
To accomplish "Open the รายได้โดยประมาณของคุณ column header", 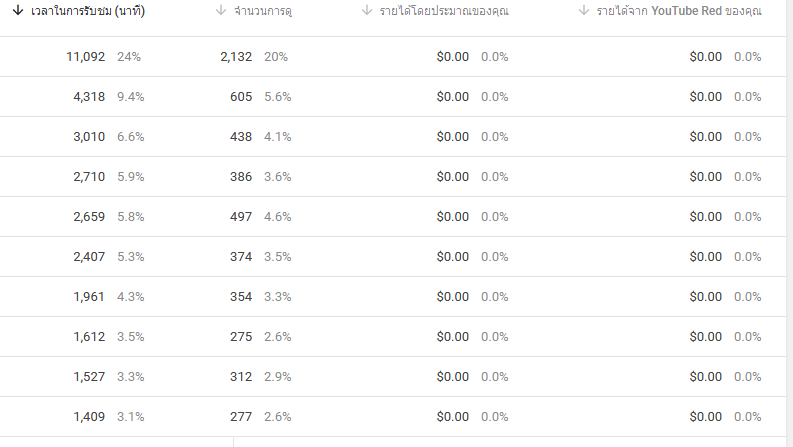I will (x=445, y=12).
